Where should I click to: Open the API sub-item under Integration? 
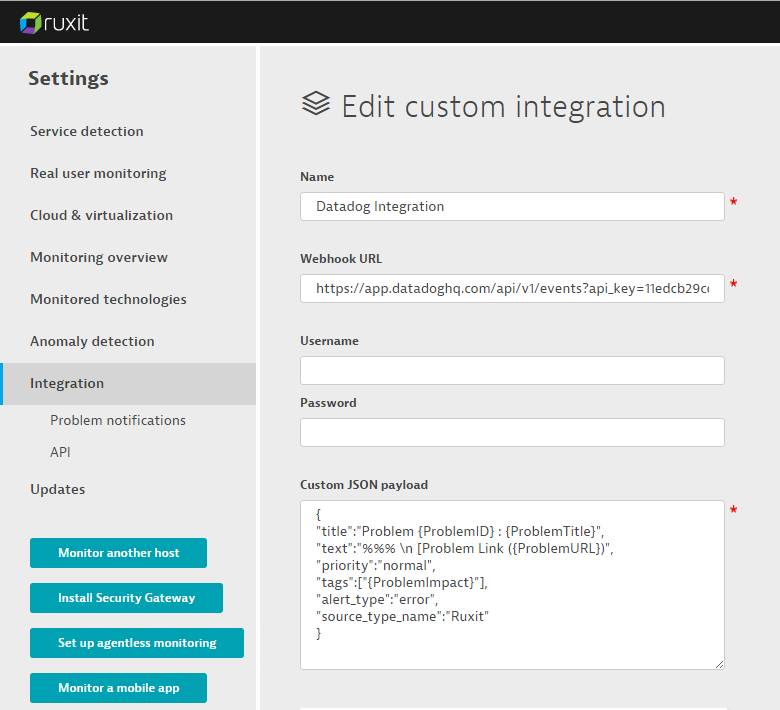(x=60, y=452)
